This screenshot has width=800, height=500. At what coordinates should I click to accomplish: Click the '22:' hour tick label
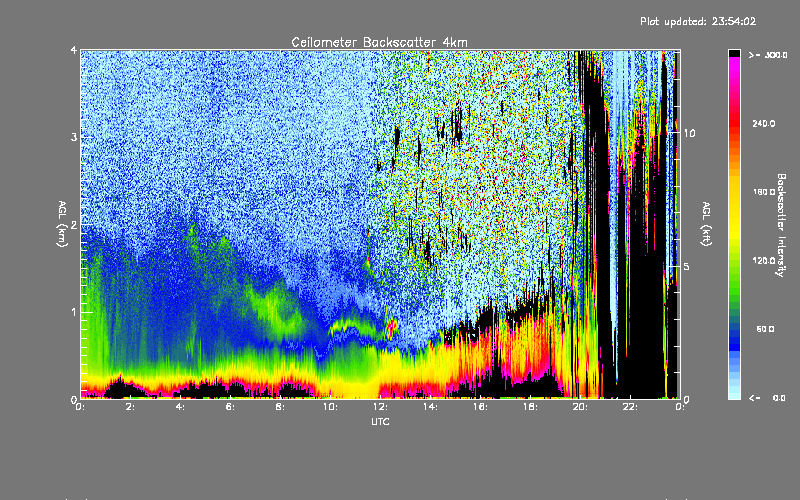(630, 407)
